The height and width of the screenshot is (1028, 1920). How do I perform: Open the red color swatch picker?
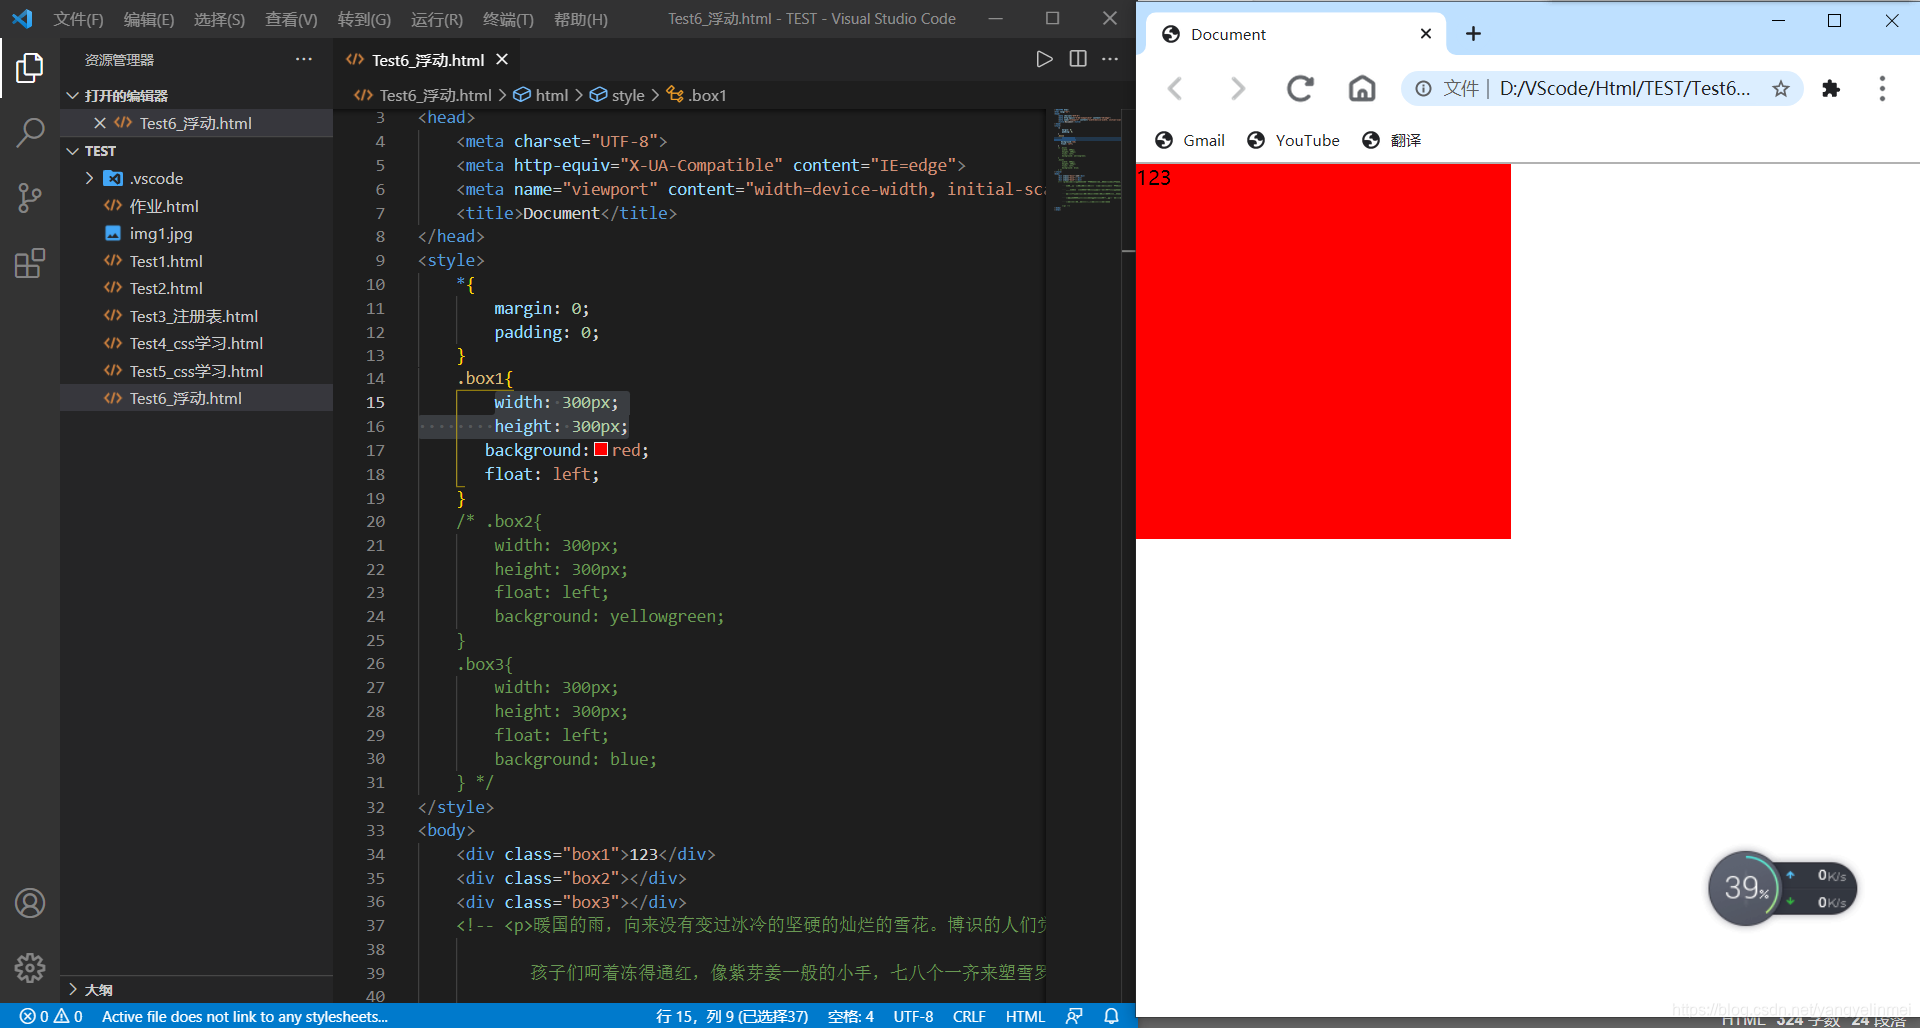click(x=601, y=450)
